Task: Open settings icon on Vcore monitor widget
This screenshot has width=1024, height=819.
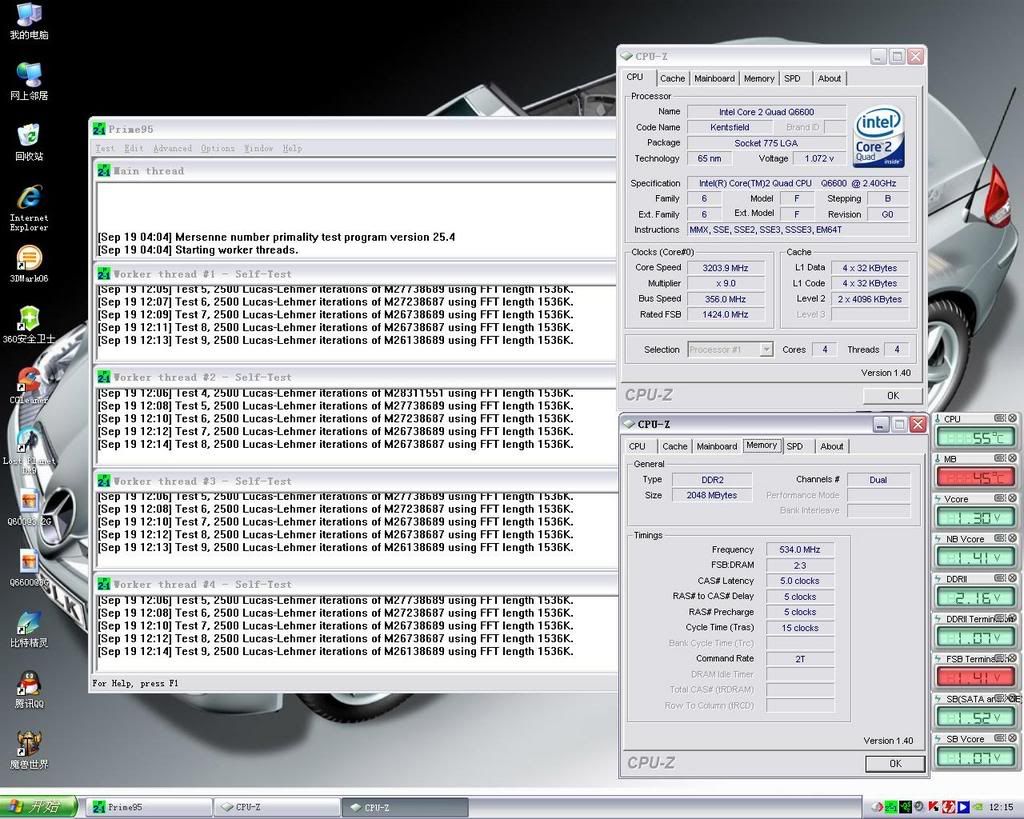Action: point(1000,499)
